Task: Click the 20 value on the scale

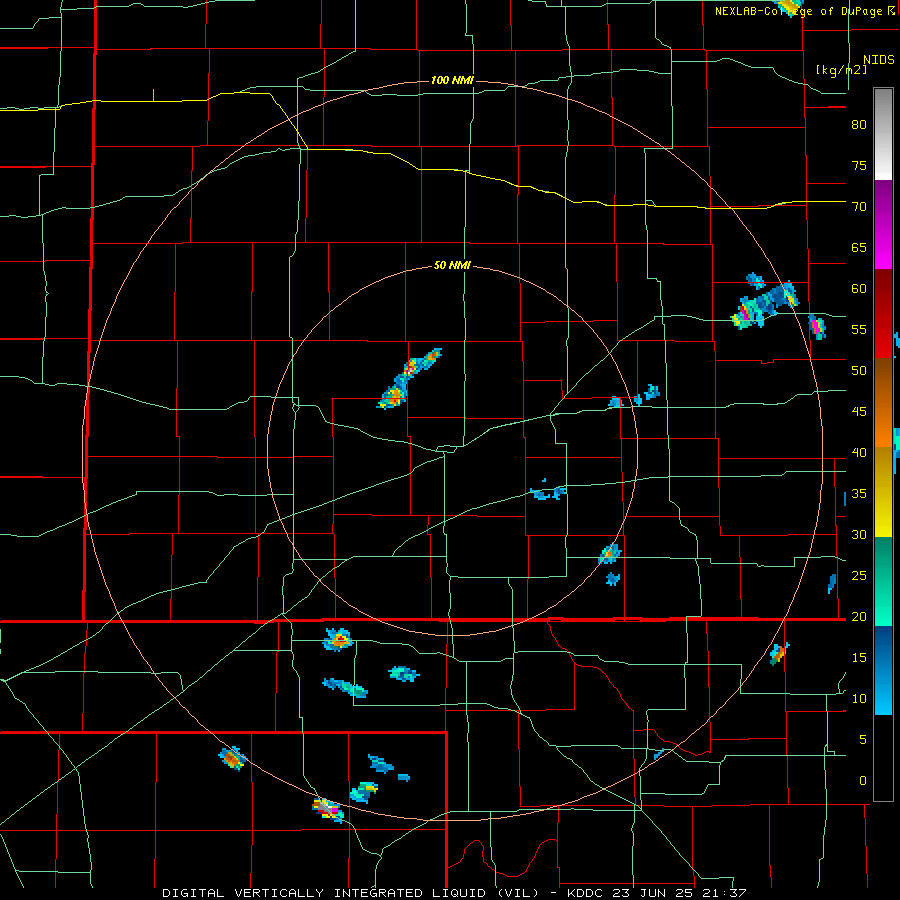Action: pyautogui.click(x=859, y=616)
